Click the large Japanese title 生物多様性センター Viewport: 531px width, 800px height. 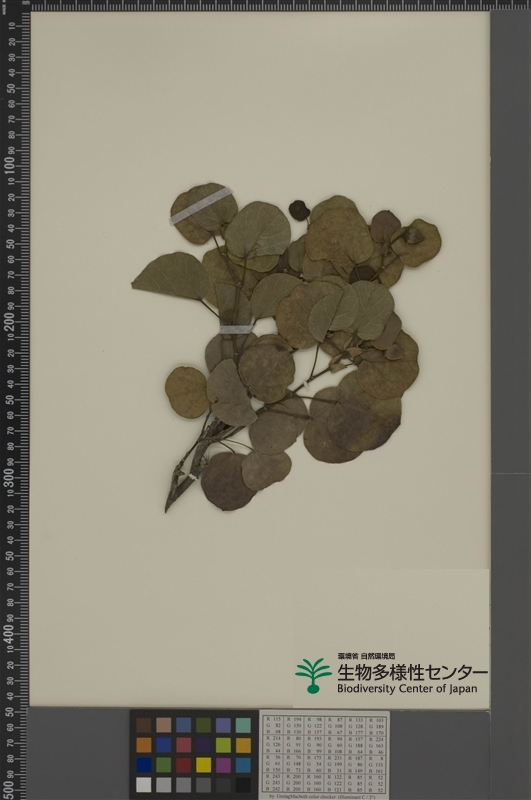412,672
